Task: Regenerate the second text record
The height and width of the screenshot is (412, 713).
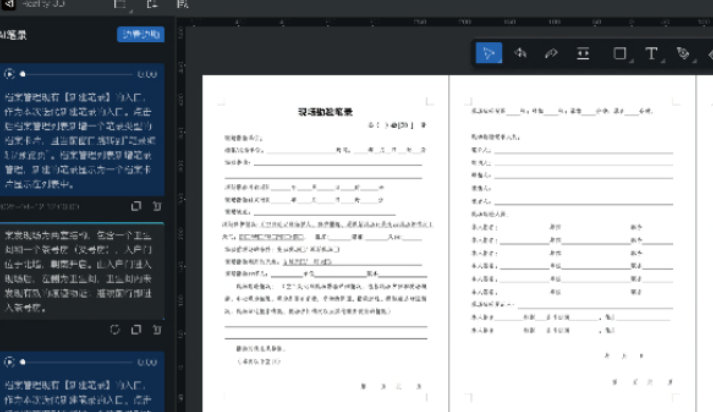Action: point(116,328)
